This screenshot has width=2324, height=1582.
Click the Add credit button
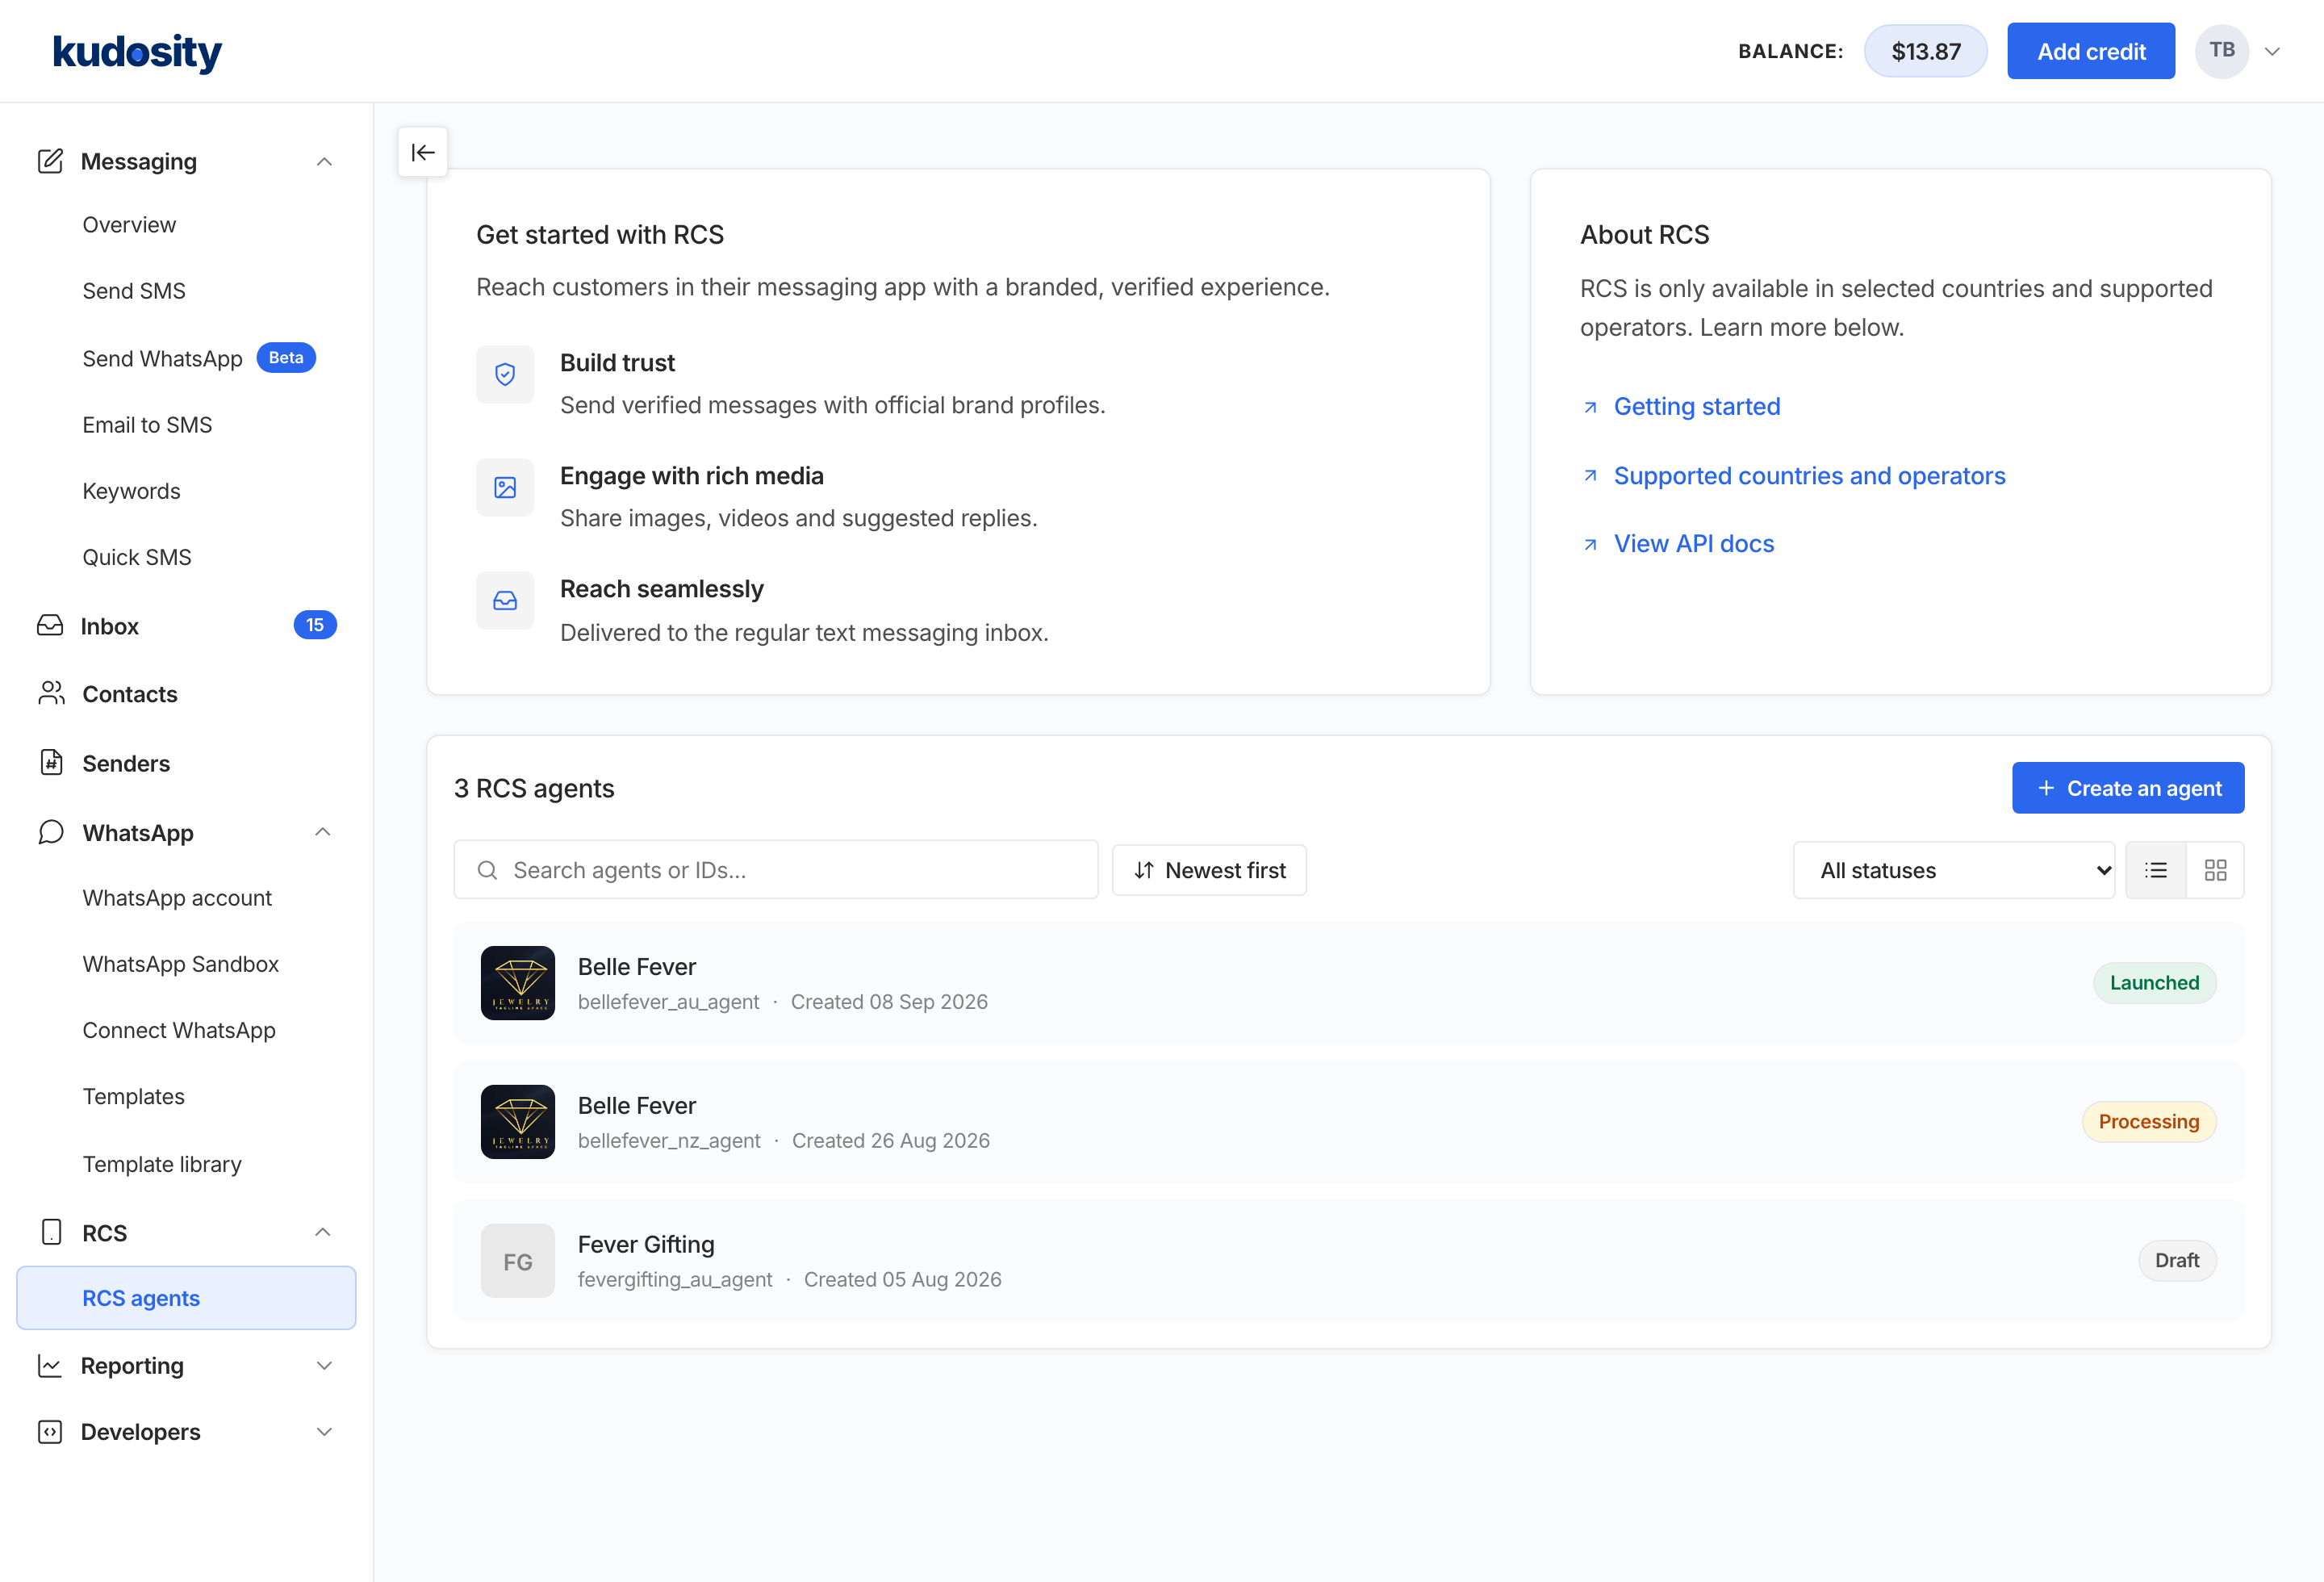2091,51
